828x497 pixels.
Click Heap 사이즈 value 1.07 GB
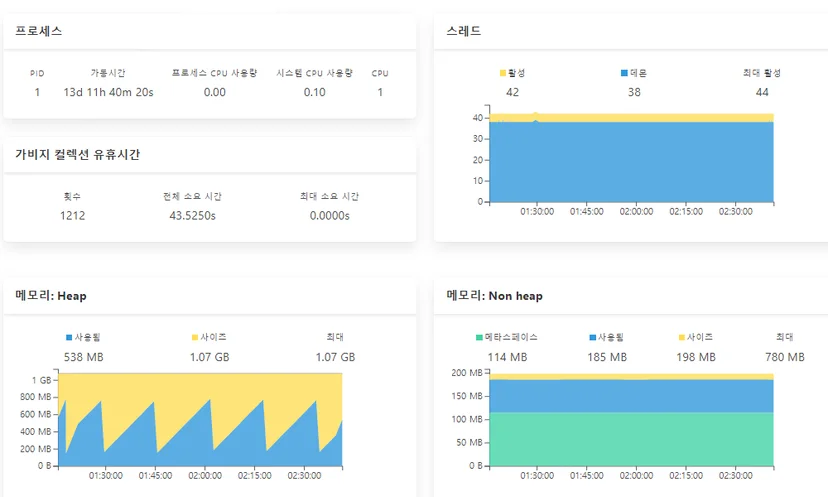click(210, 357)
